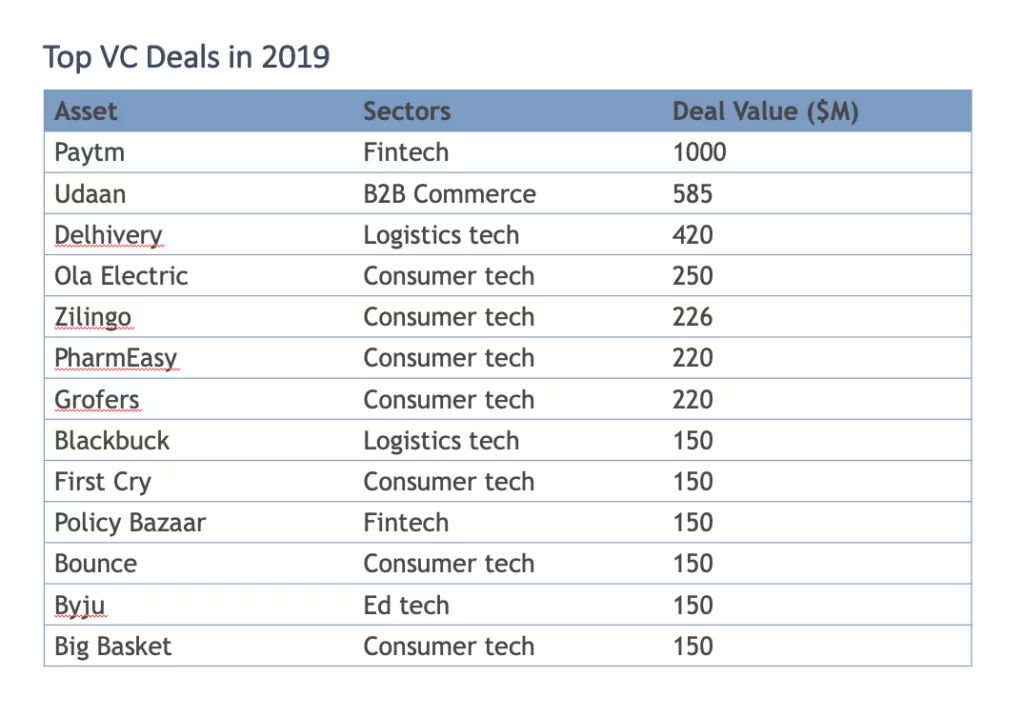Click the underlined word Delhivery
The height and width of the screenshot is (717, 1024).
coord(108,236)
